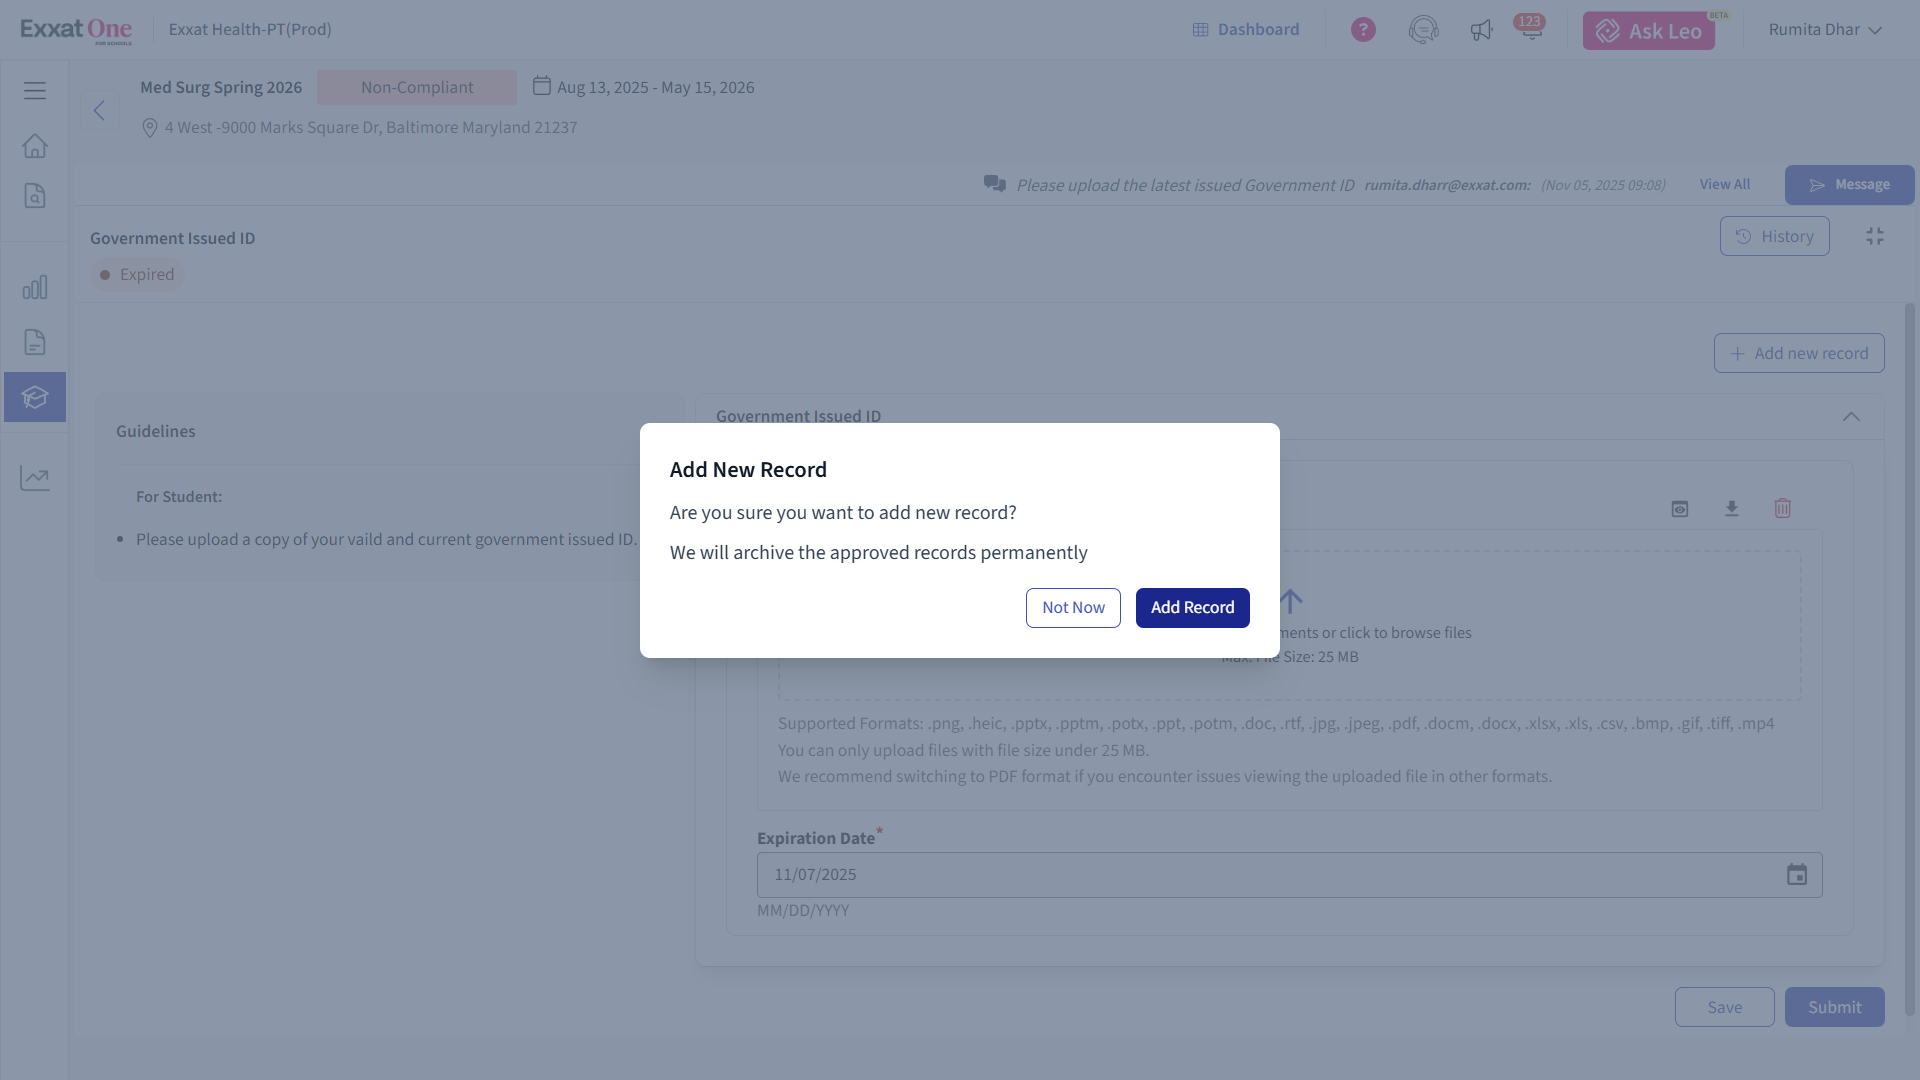
Task: Click the red delete trash icon
Action: coord(1782,509)
